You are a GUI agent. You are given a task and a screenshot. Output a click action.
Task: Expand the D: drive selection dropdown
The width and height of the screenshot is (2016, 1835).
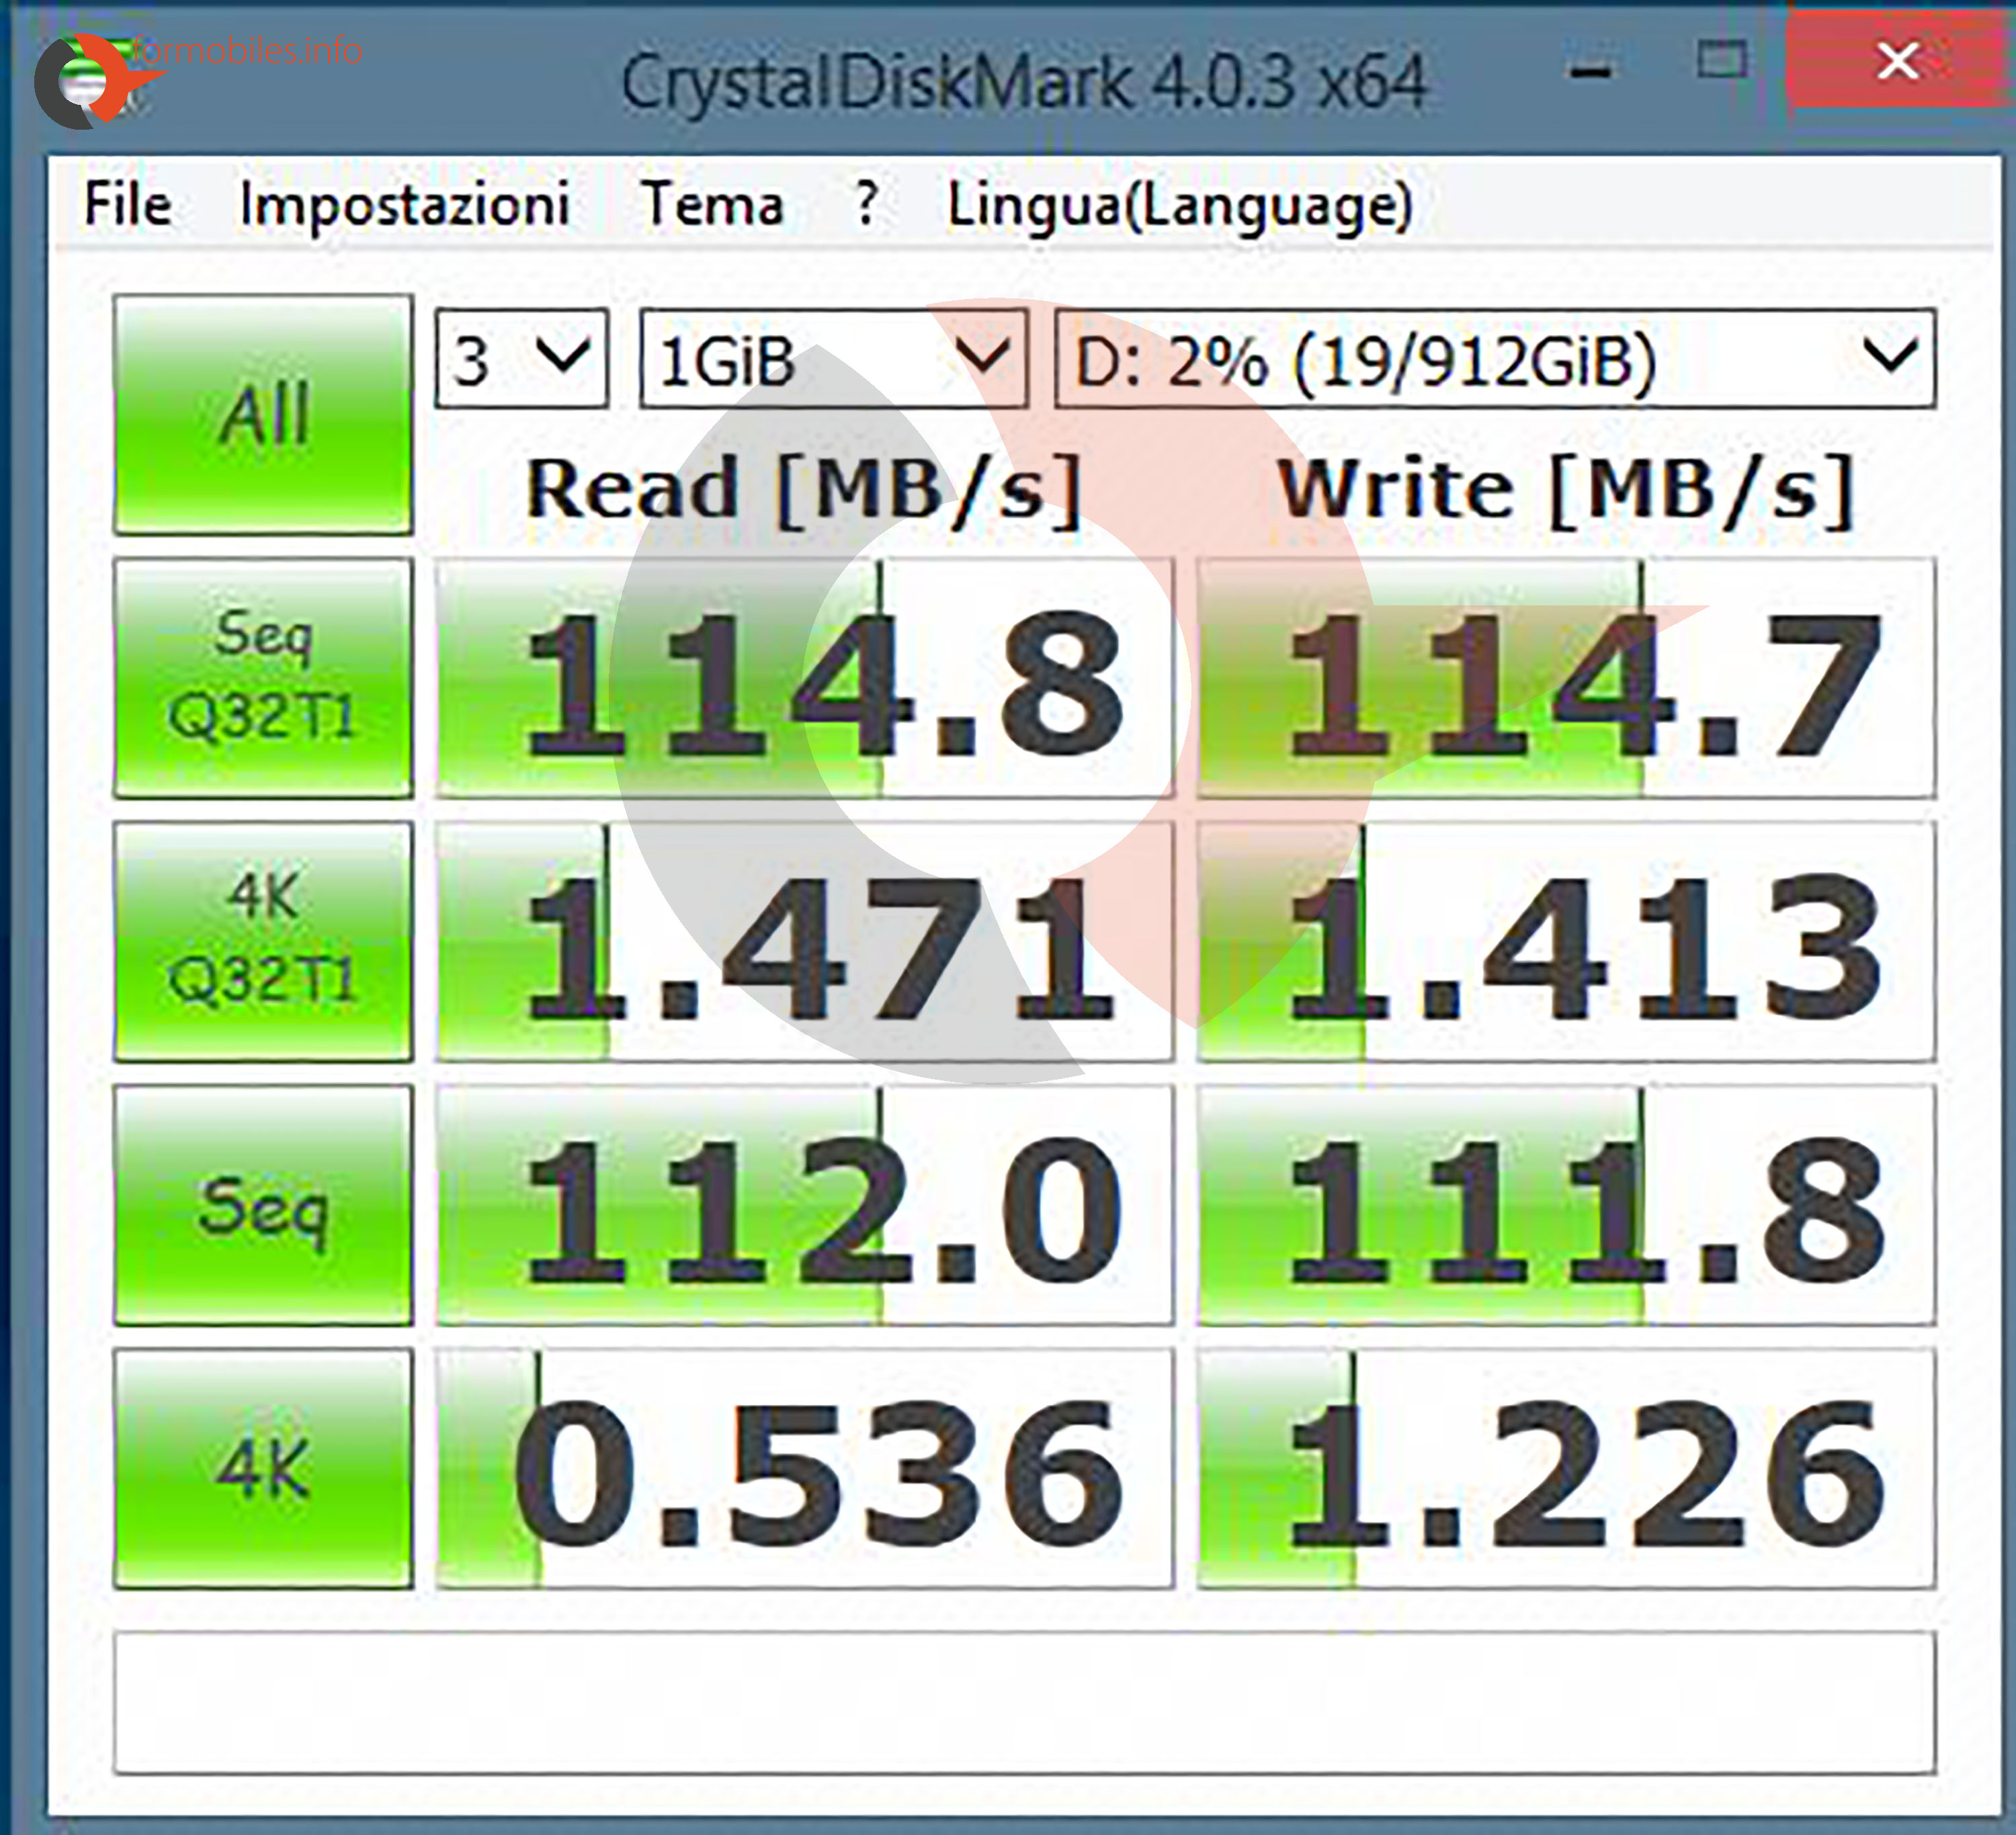point(1495,358)
